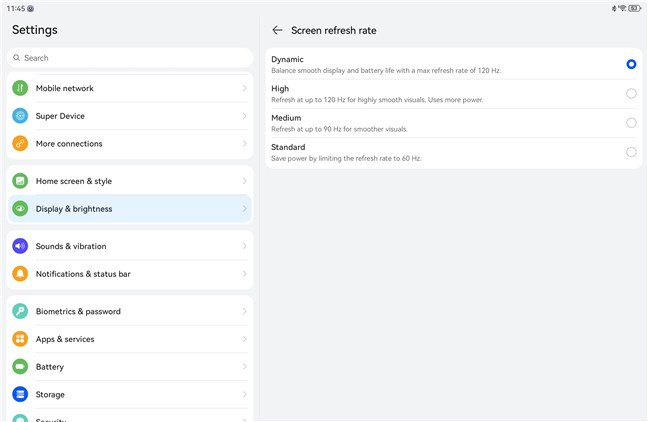Choose the Standard 60 Hz radio option
Viewport: 648px width, 422px height.
[x=631, y=152]
